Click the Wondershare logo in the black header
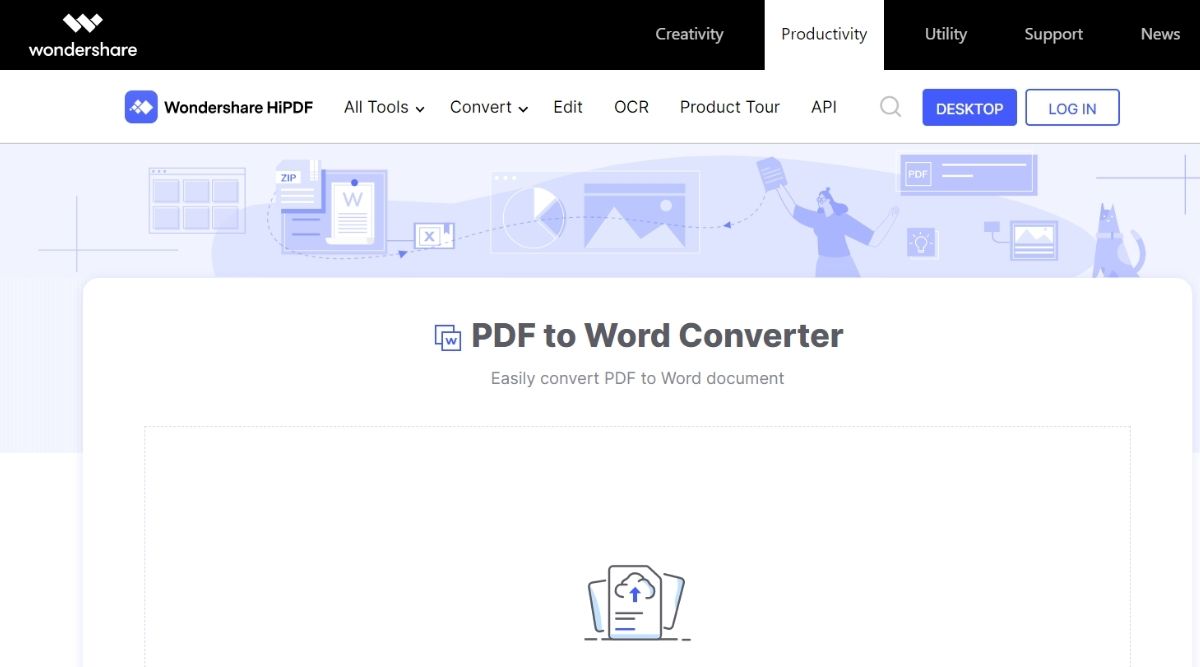The image size is (1200, 667). point(82,35)
